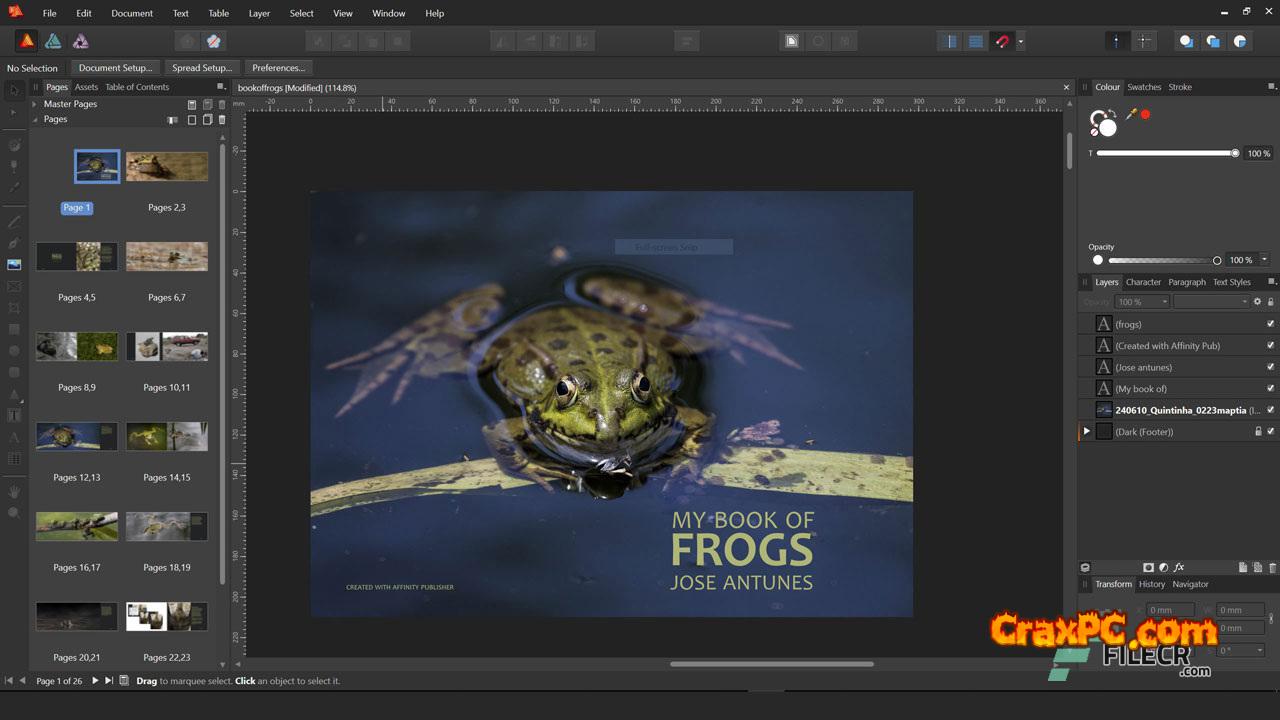Image resolution: width=1280 pixels, height=720 pixels.
Task: Open layer effects via the fx icon
Action: [x=1179, y=567]
